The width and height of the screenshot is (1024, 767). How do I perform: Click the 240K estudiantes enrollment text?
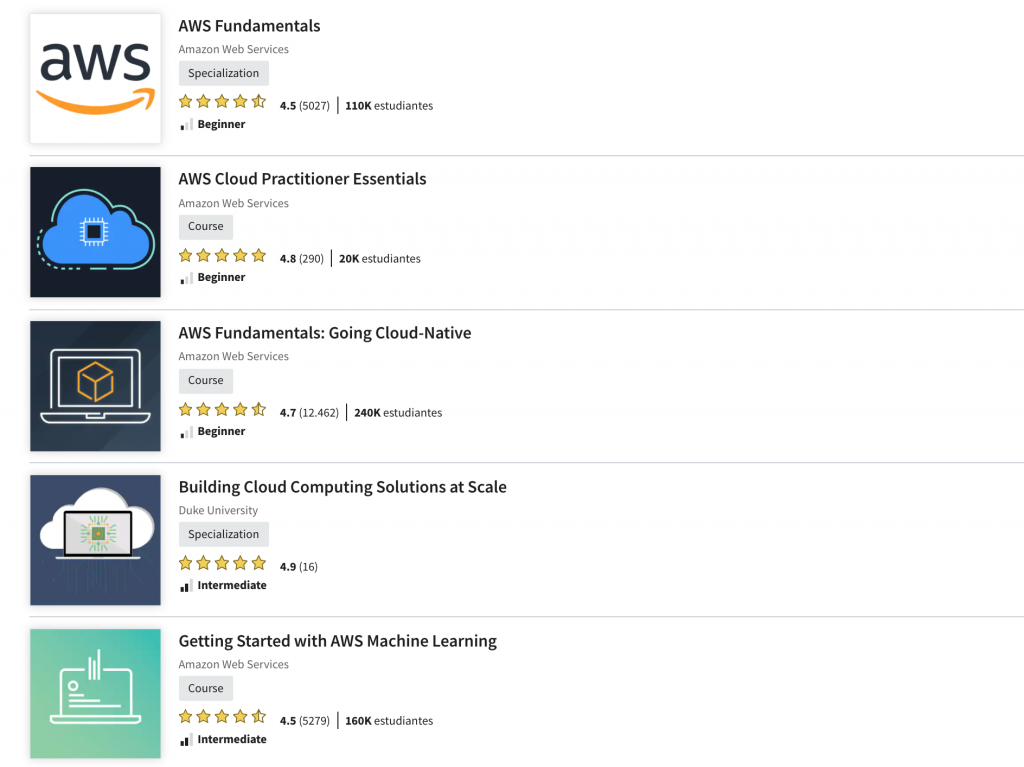(398, 412)
